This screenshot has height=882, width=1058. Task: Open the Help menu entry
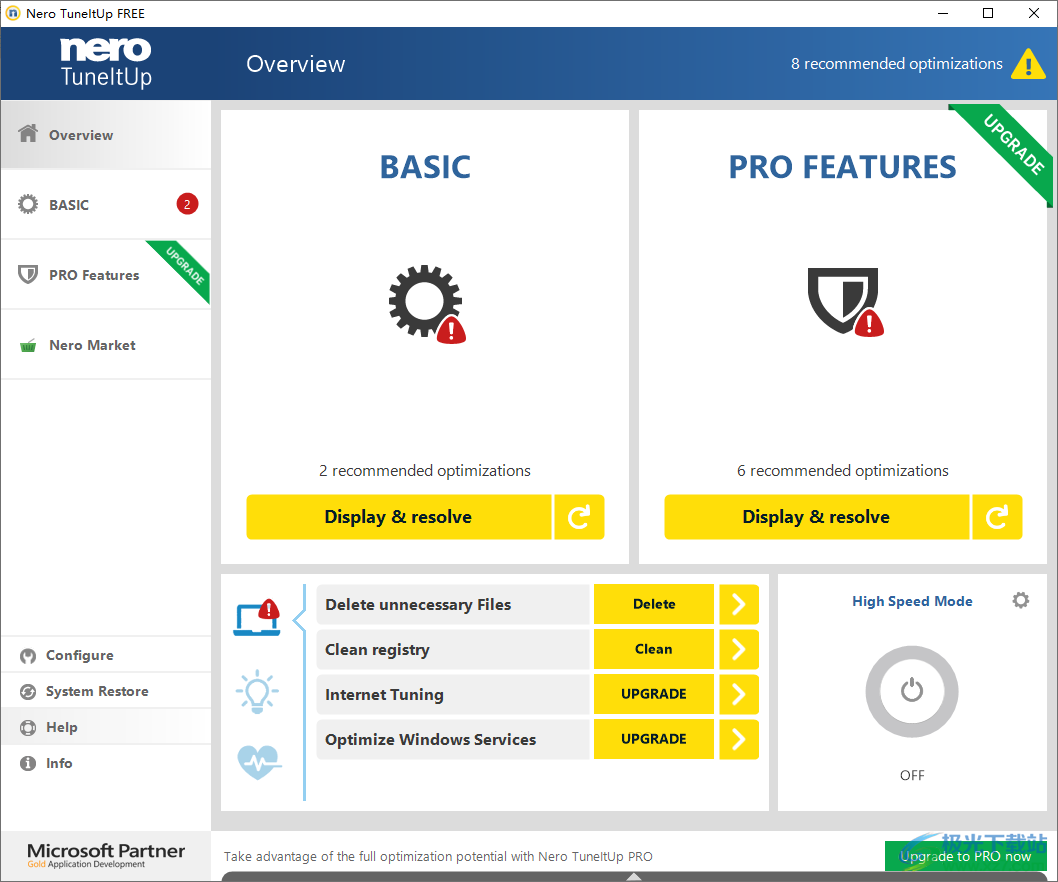(x=106, y=727)
